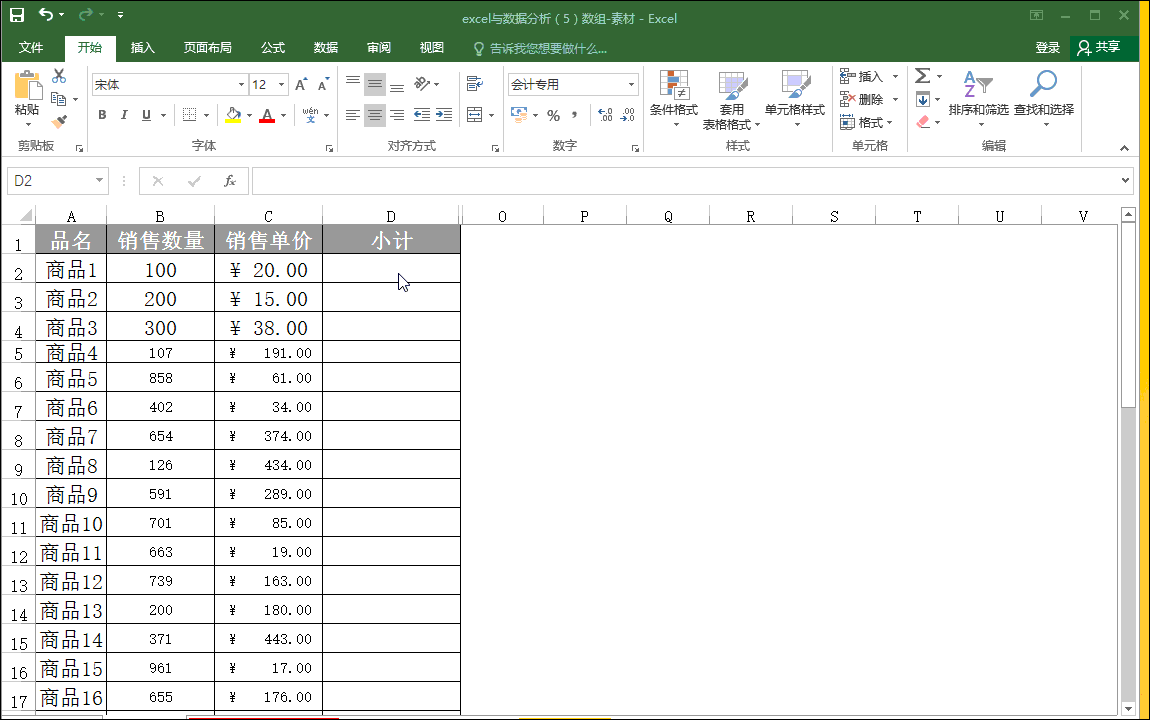Toggle Middle vertical alignment
Viewport: 1150px width, 720px height.
click(375, 84)
